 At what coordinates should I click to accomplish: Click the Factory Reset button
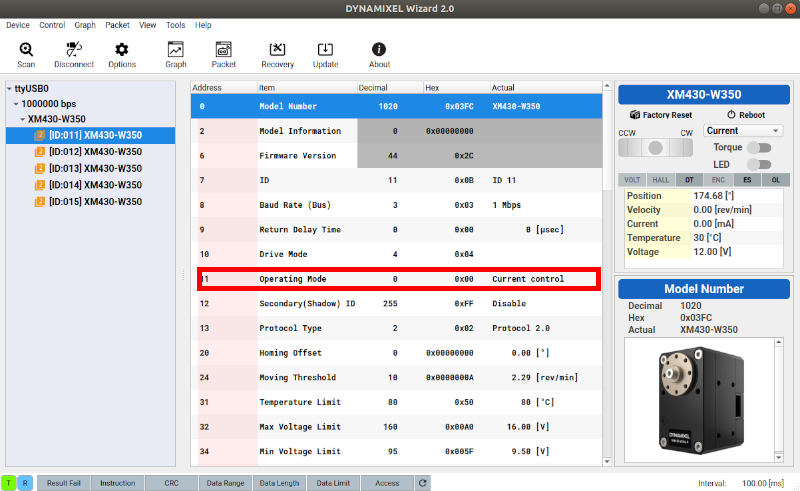[x=661, y=115]
